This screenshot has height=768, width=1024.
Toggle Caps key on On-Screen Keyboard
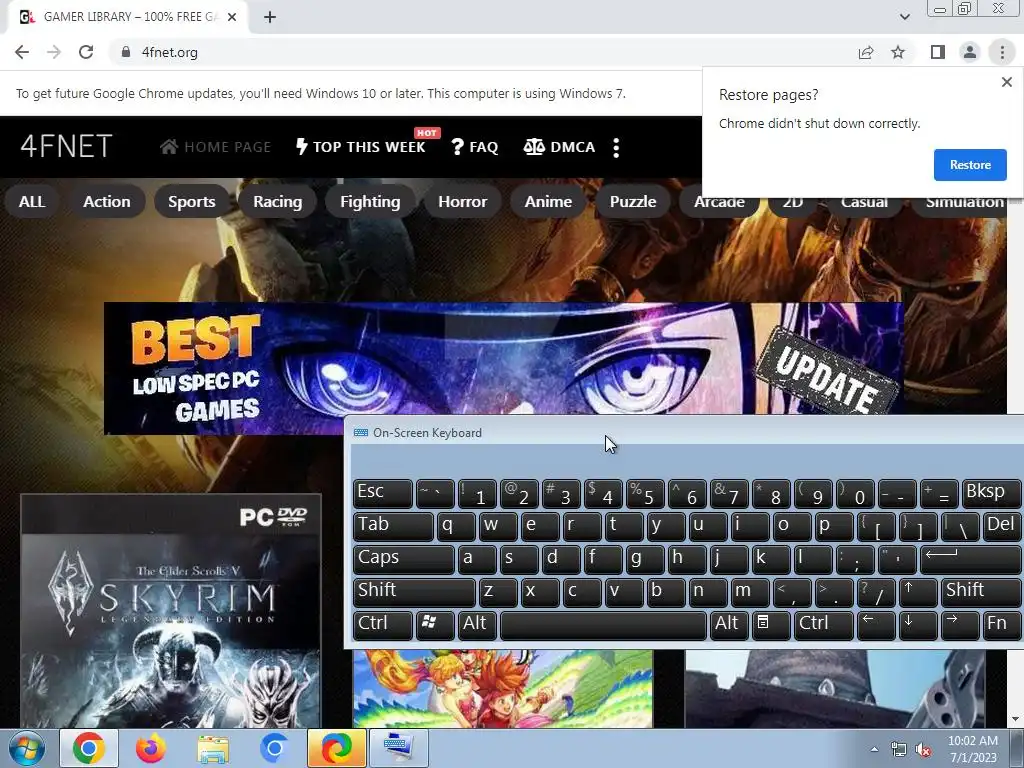[x=404, y=558]
